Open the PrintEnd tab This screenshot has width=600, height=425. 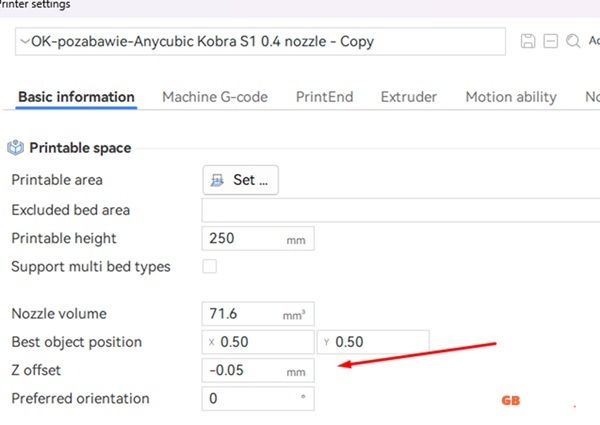coord(324,97)
